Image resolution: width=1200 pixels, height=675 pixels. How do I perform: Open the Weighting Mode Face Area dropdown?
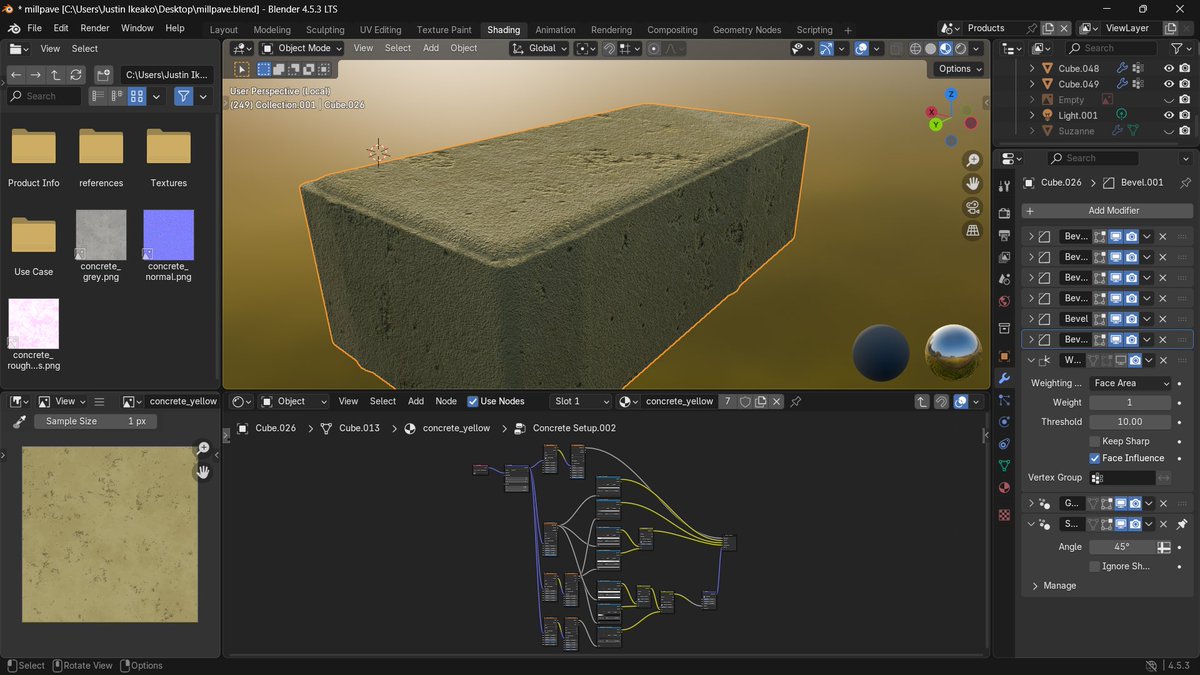[1130, 382]
